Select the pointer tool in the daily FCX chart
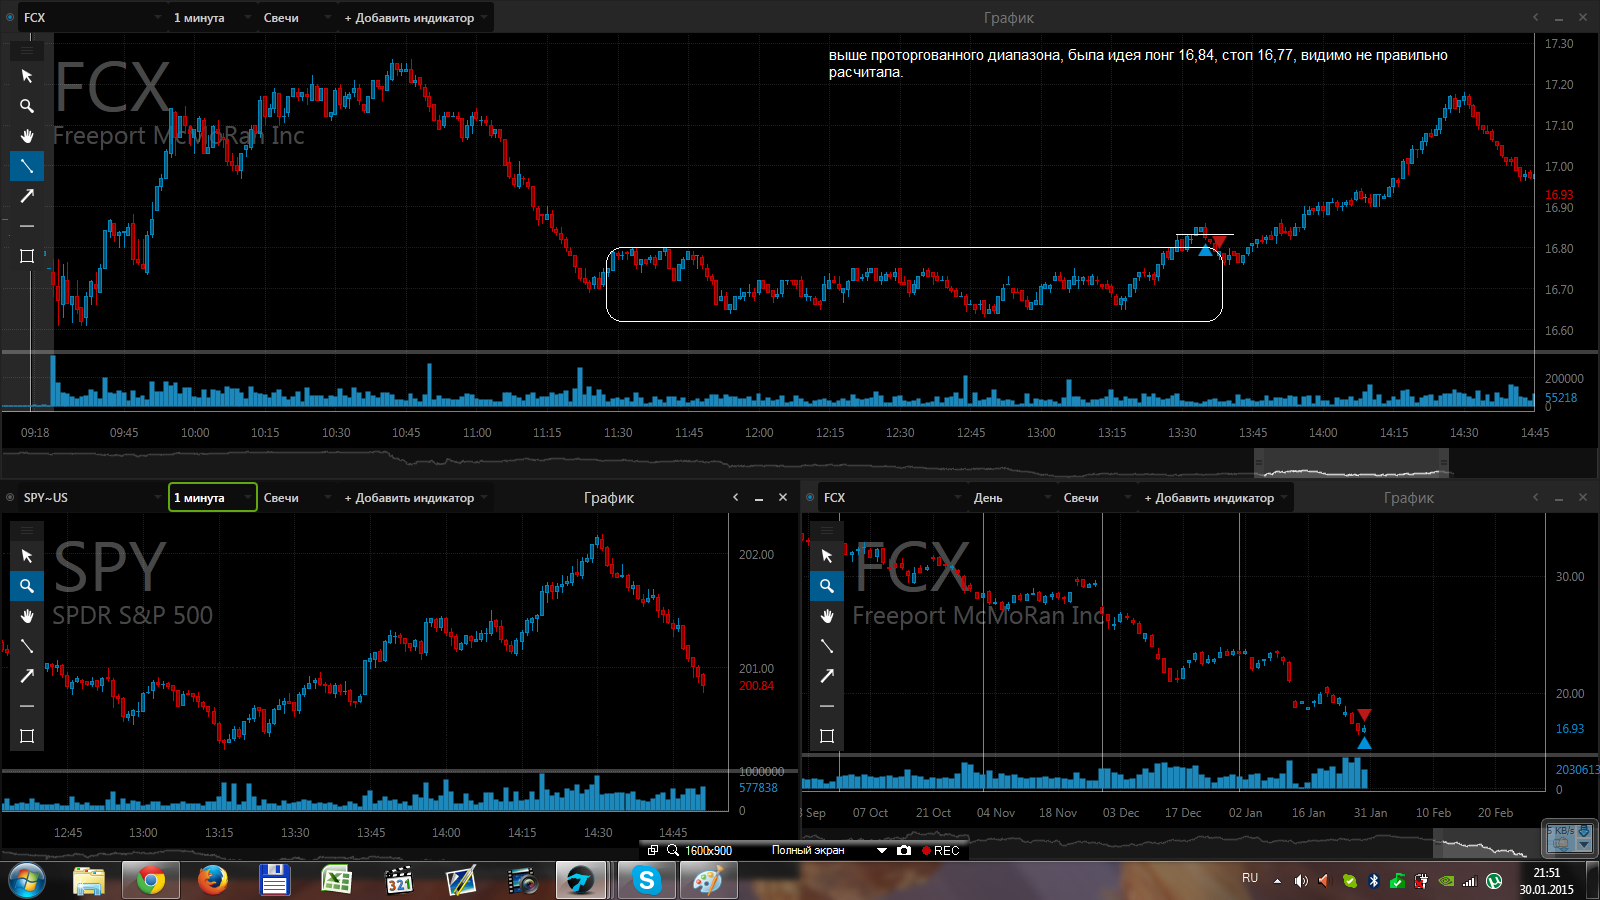The image size is (1600, 900). (x=827, y=556)
